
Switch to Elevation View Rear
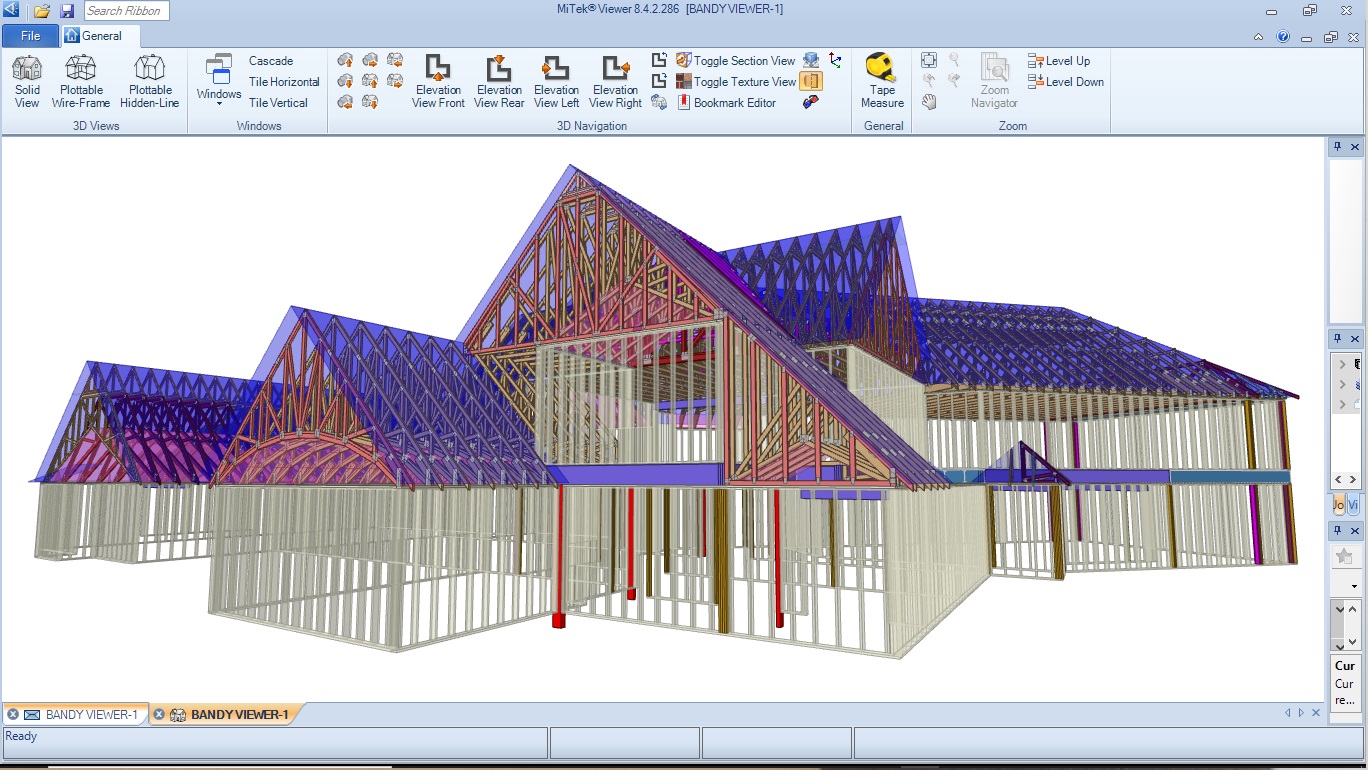point(499,81)
